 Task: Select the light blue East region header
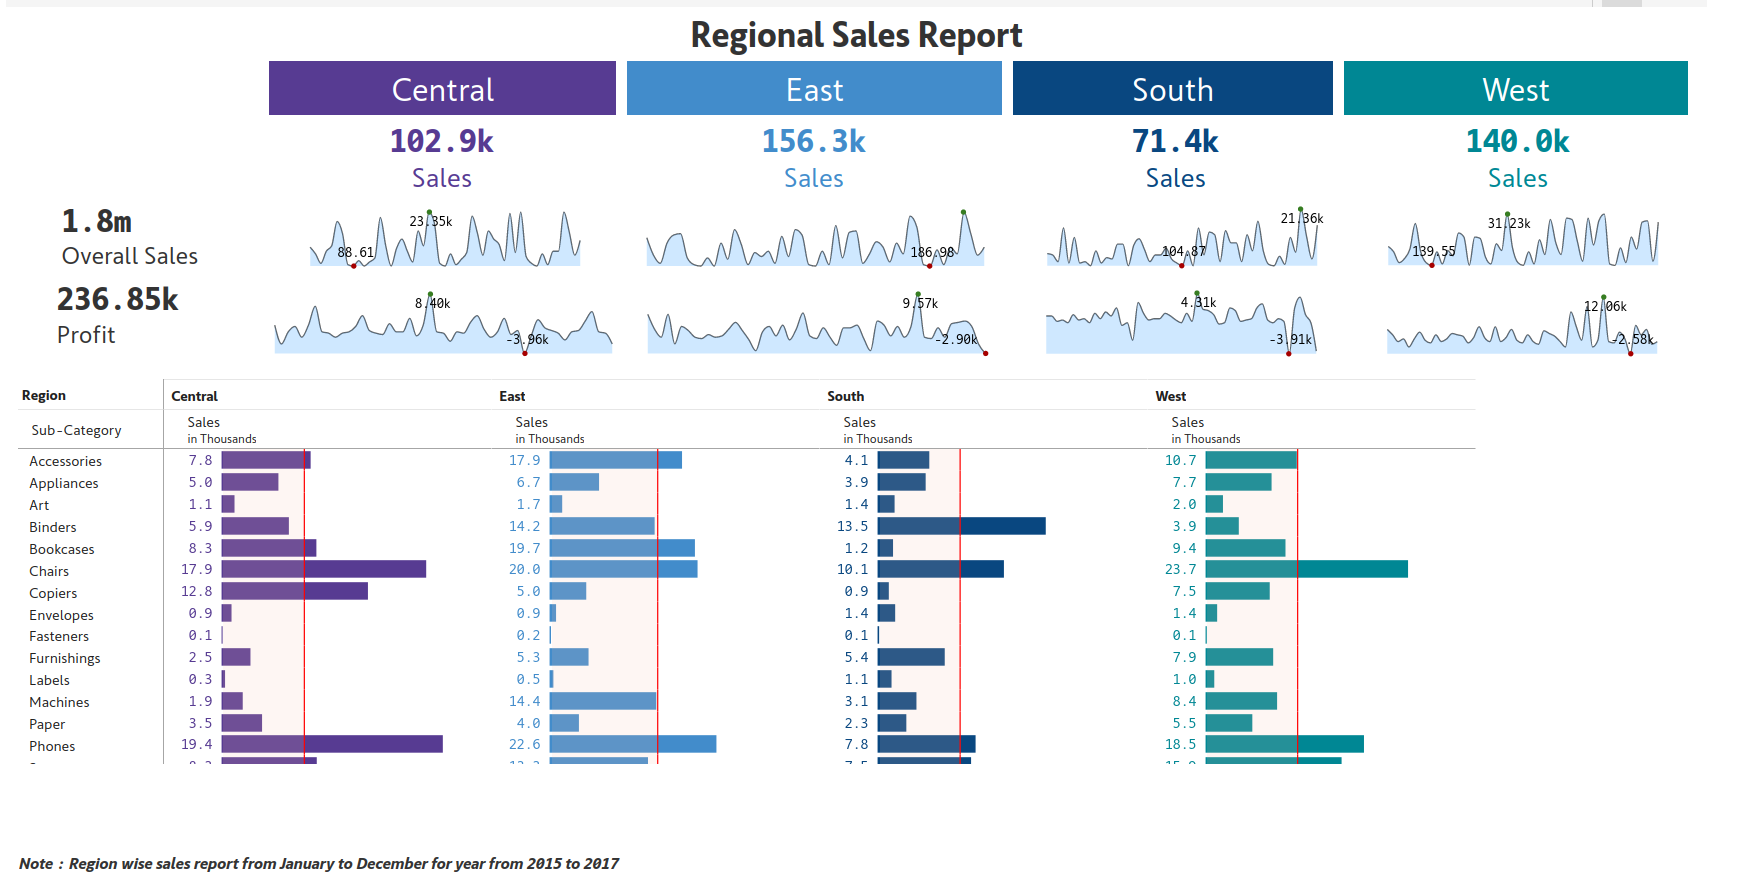814,88
